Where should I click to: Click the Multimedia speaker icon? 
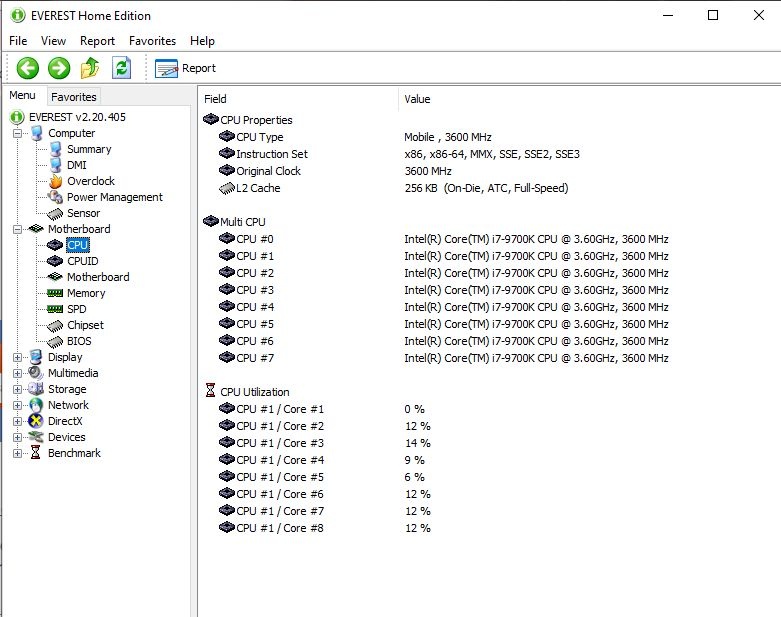(x=36, y=372)
